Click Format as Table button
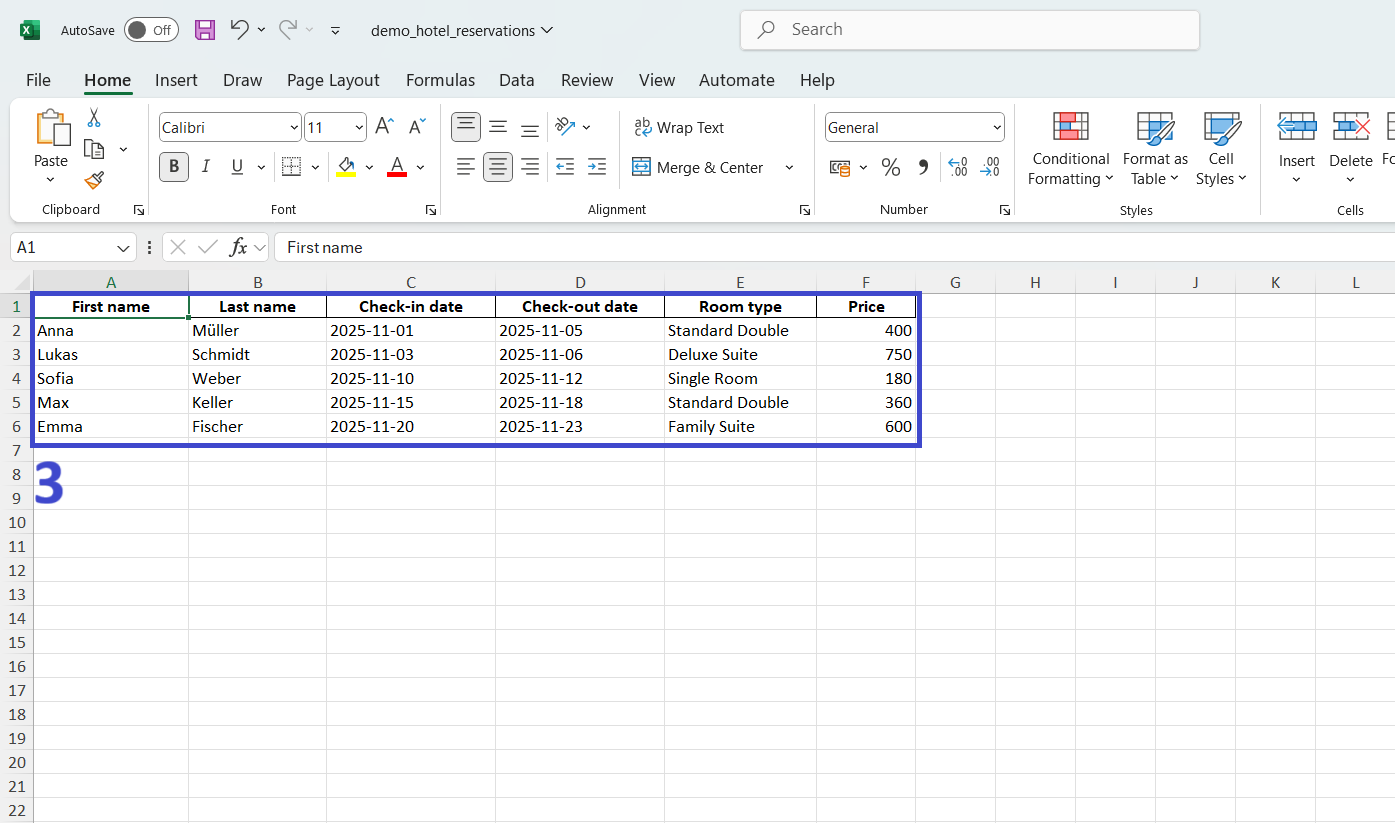This screenshot has height=823, width=1395. 1155,148
